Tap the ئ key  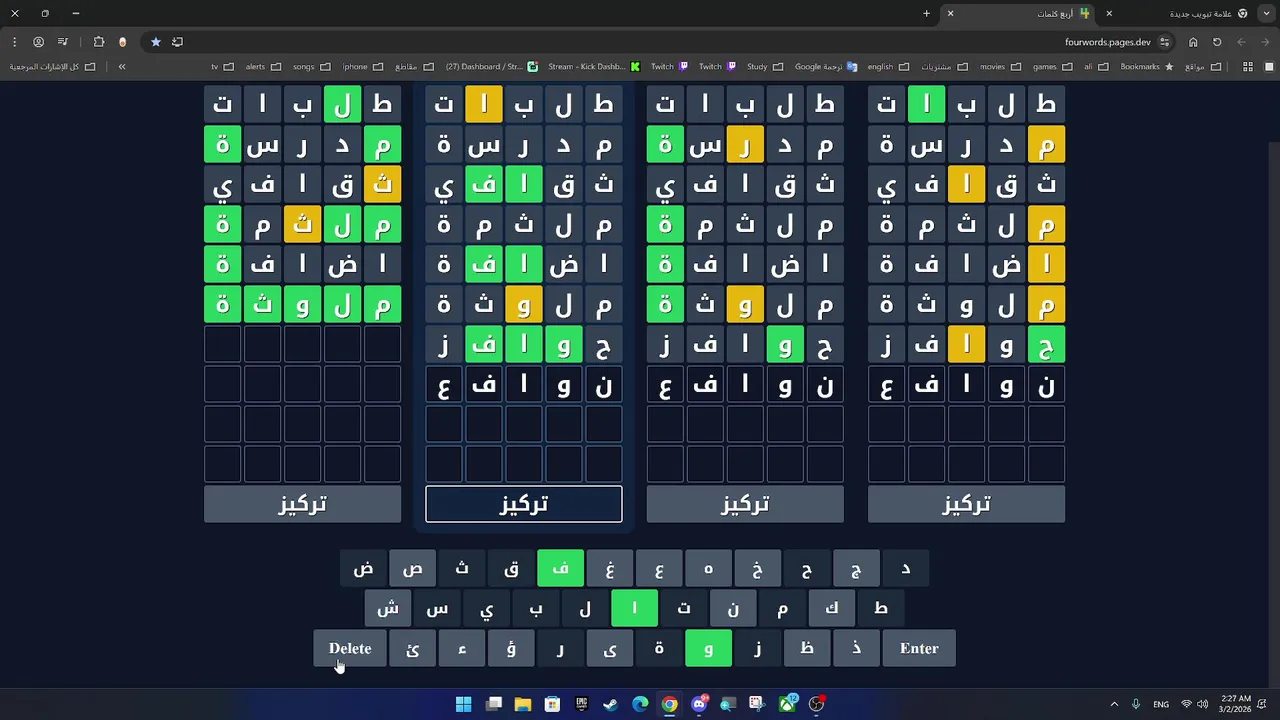click(412, 648)
